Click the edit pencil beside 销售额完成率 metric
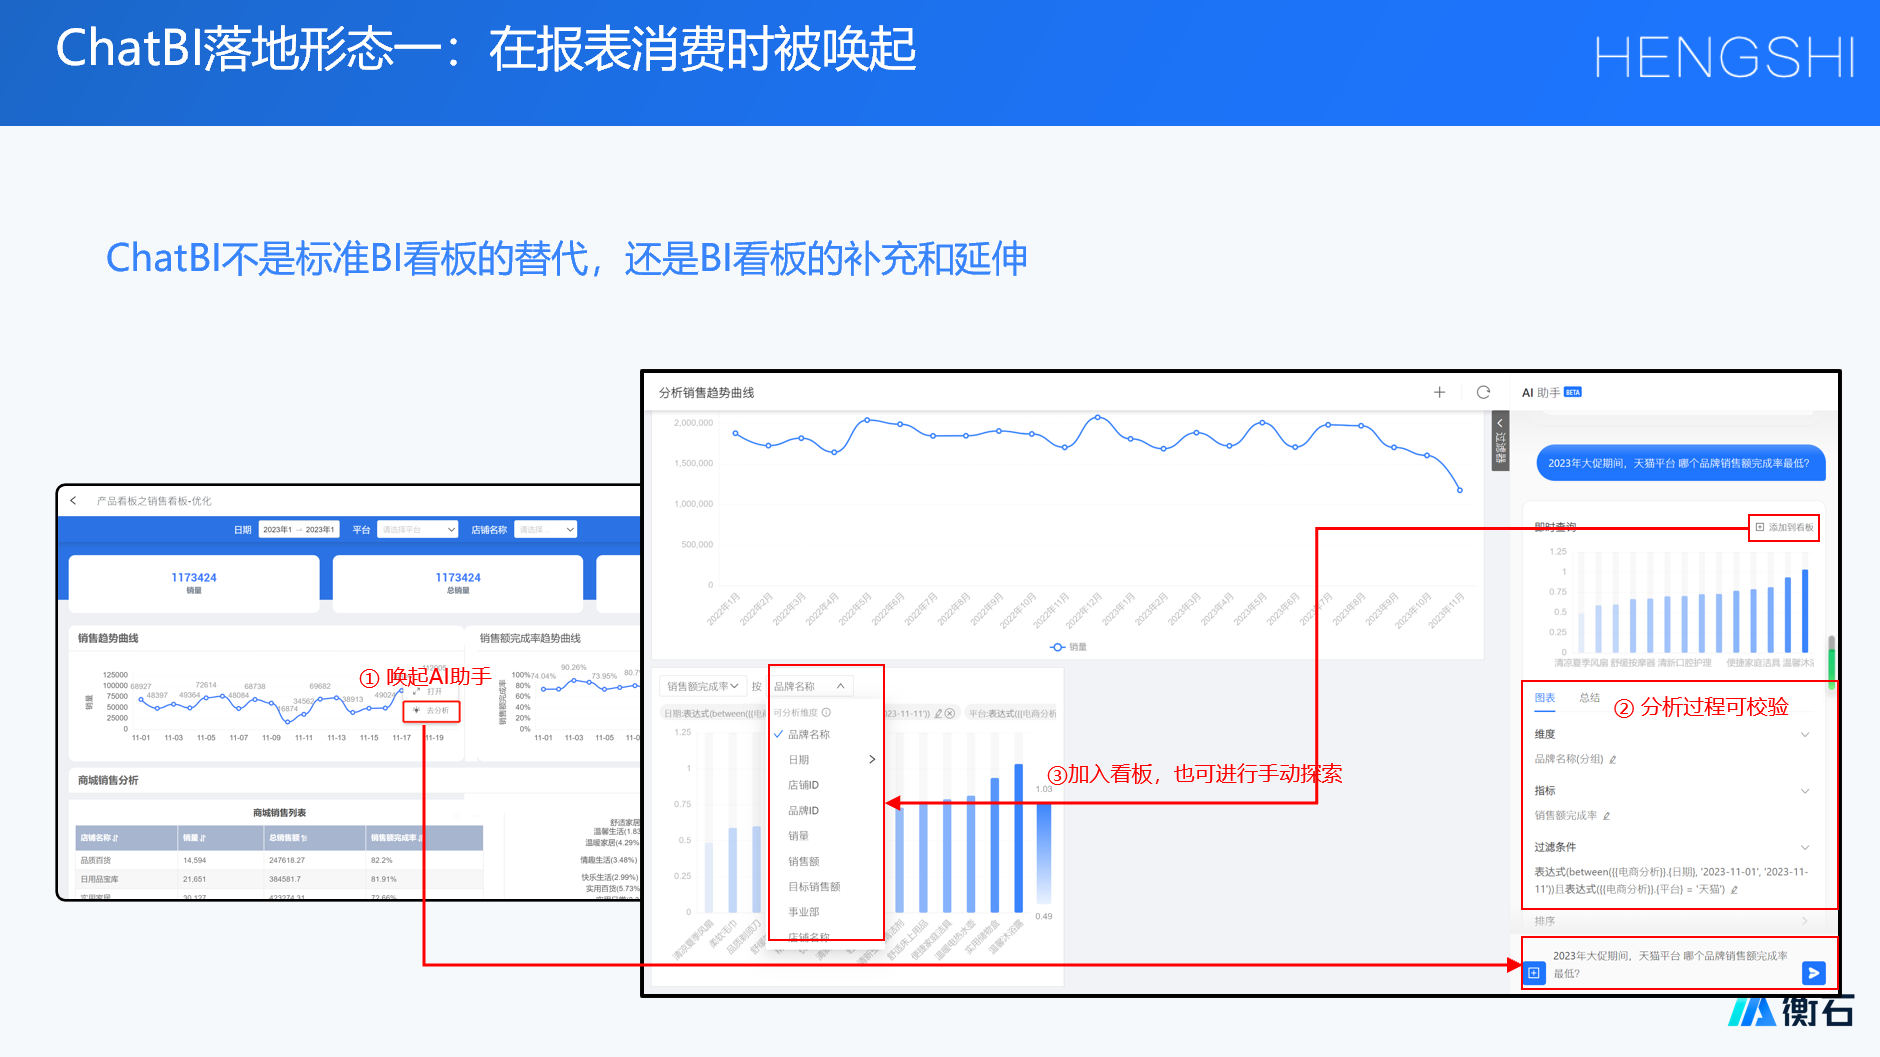The height and width of the screenshot is (1057, 1880). click(x=1606, y=816)
